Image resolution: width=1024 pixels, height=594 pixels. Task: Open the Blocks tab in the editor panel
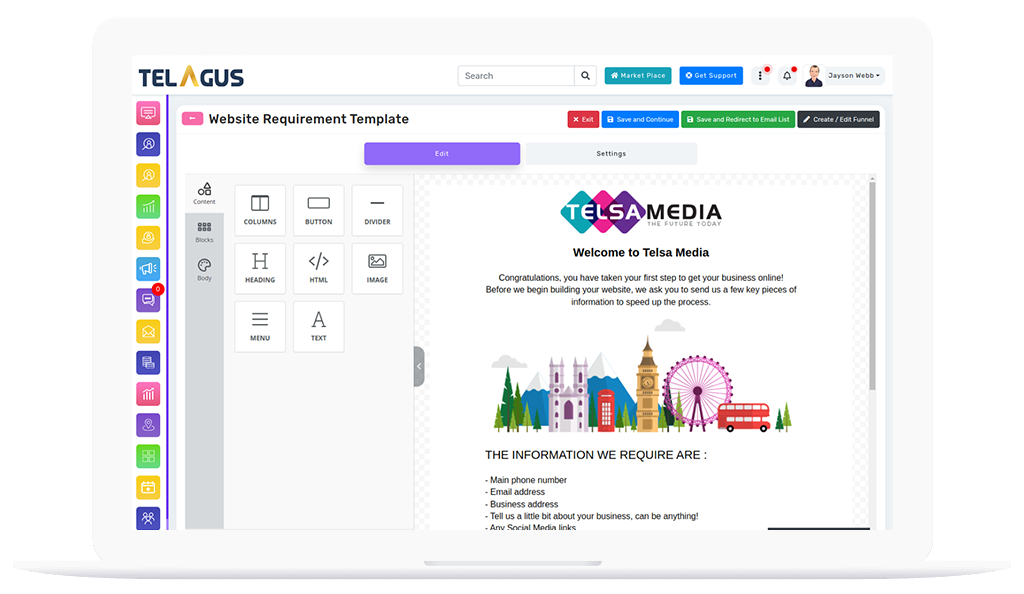(x=204, y=233)
